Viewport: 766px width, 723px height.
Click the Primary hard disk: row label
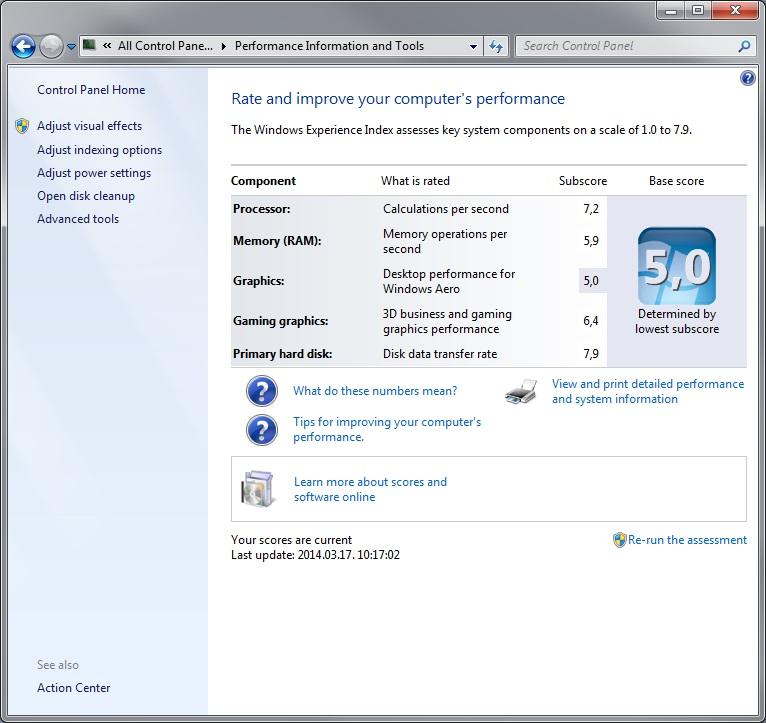point(282,354)
